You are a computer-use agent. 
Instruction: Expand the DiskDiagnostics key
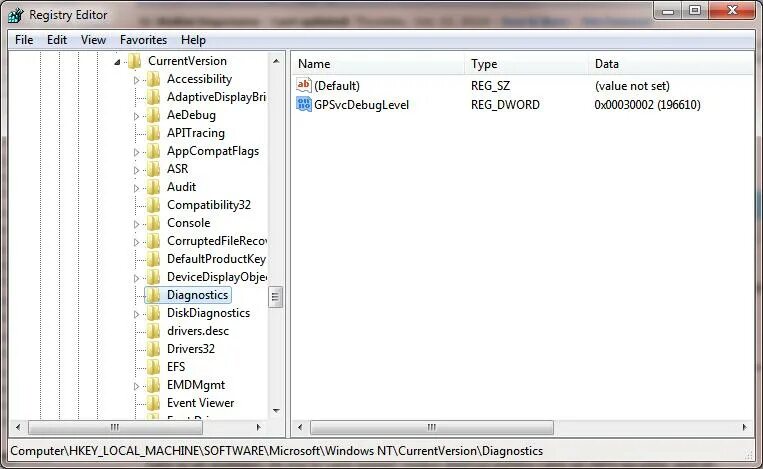(x=136, y=314)
